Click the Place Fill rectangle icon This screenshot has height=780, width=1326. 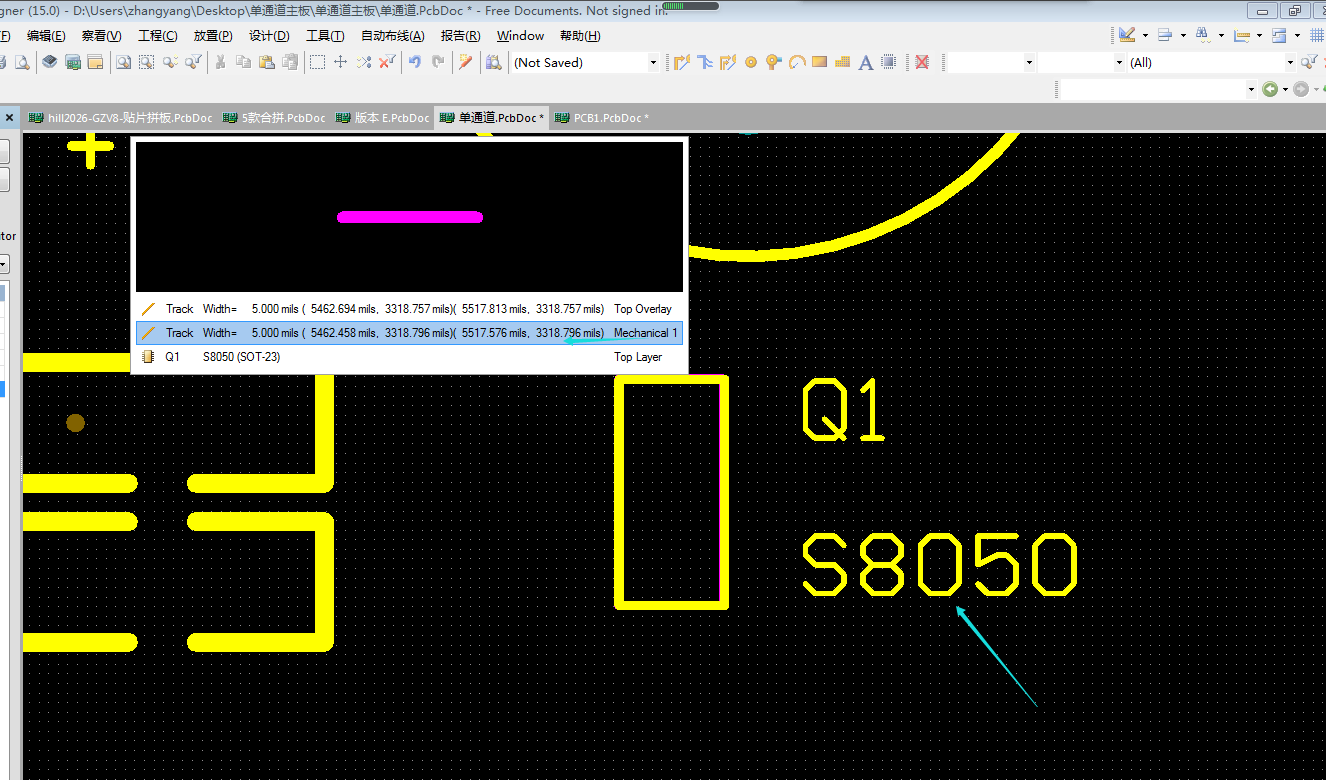tap(820, 62)
